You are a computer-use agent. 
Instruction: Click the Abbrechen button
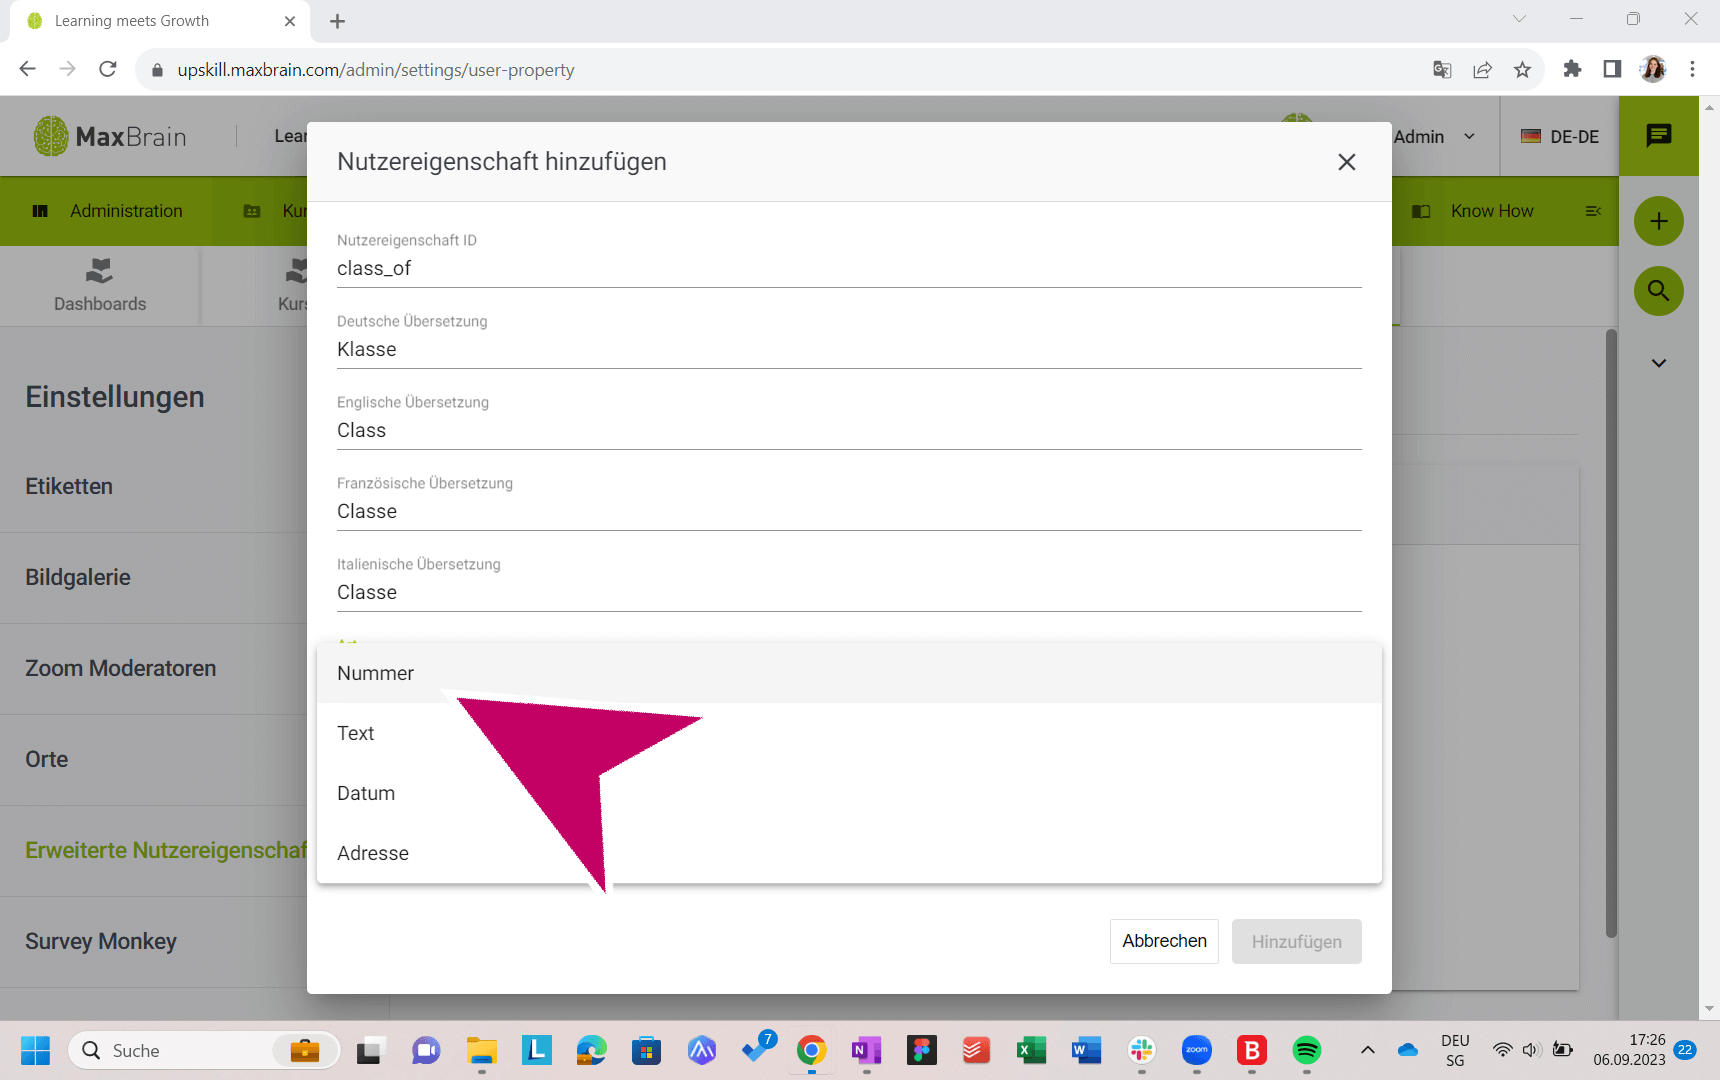click(1164, 941)
